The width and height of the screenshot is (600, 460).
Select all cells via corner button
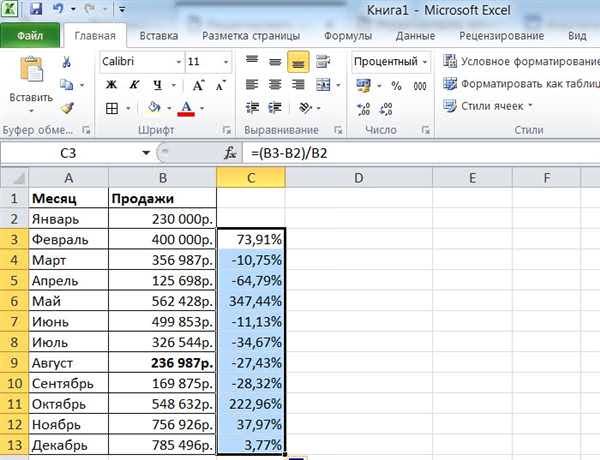[x=14, y=178]
